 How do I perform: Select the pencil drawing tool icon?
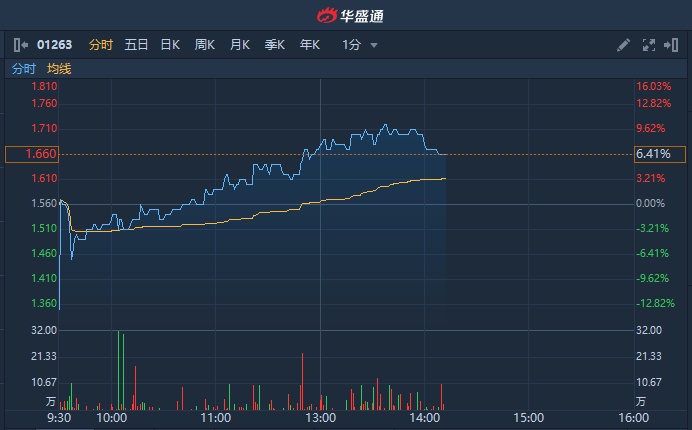[x=623, y=45]
